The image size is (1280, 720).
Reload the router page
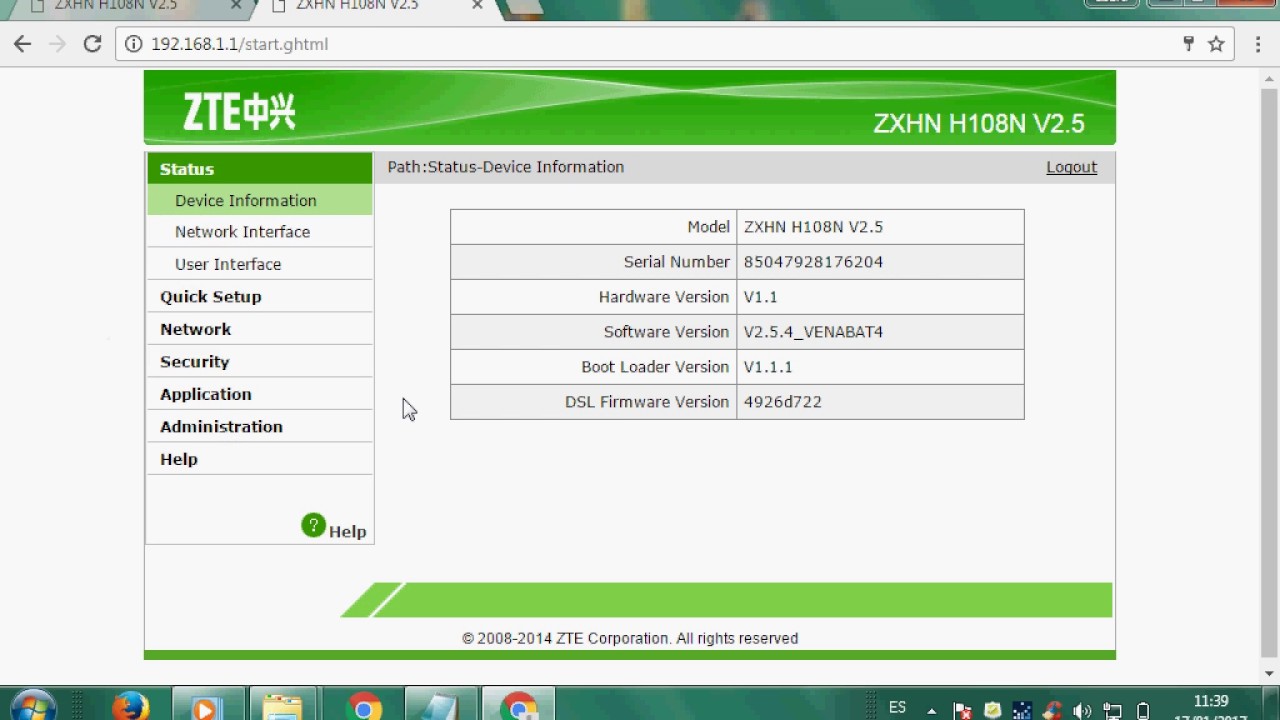coord(92,44)
